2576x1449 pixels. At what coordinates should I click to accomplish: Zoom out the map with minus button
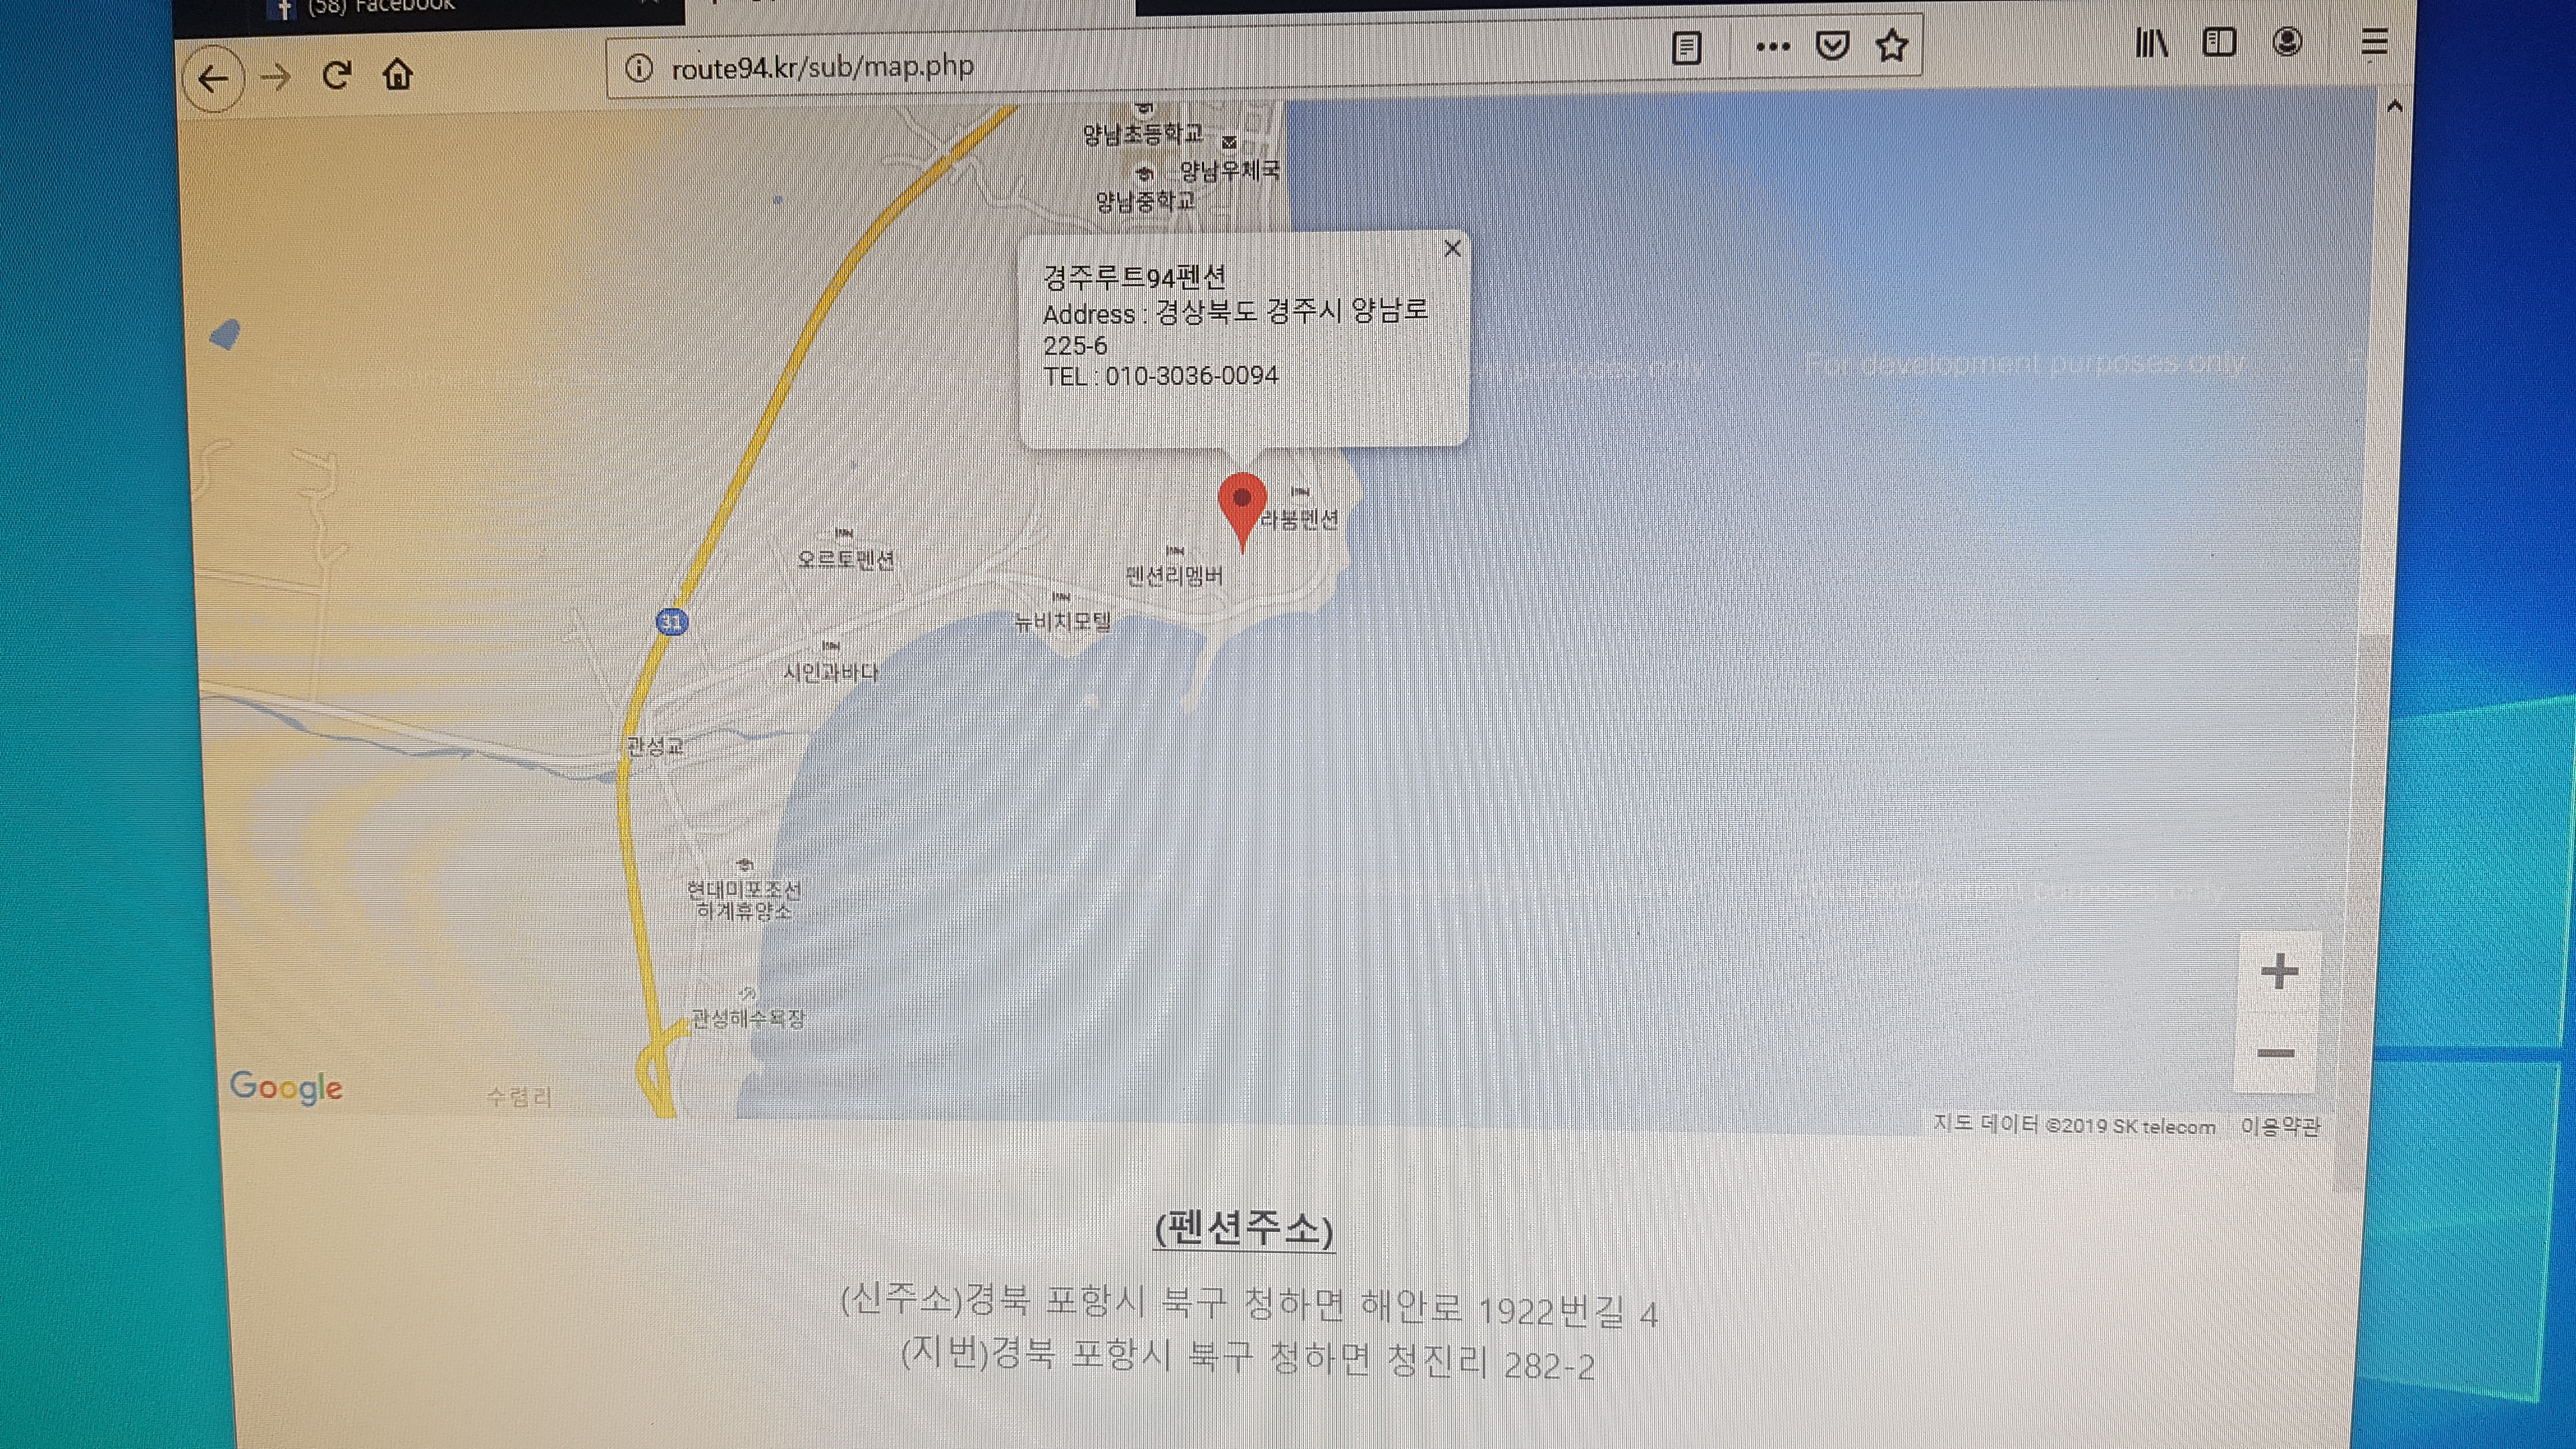click(2276, 1053)
